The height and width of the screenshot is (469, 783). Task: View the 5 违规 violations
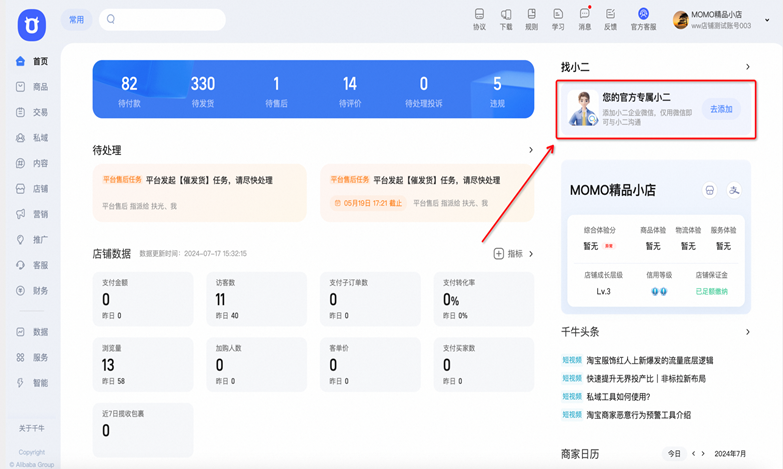point(497,90)
